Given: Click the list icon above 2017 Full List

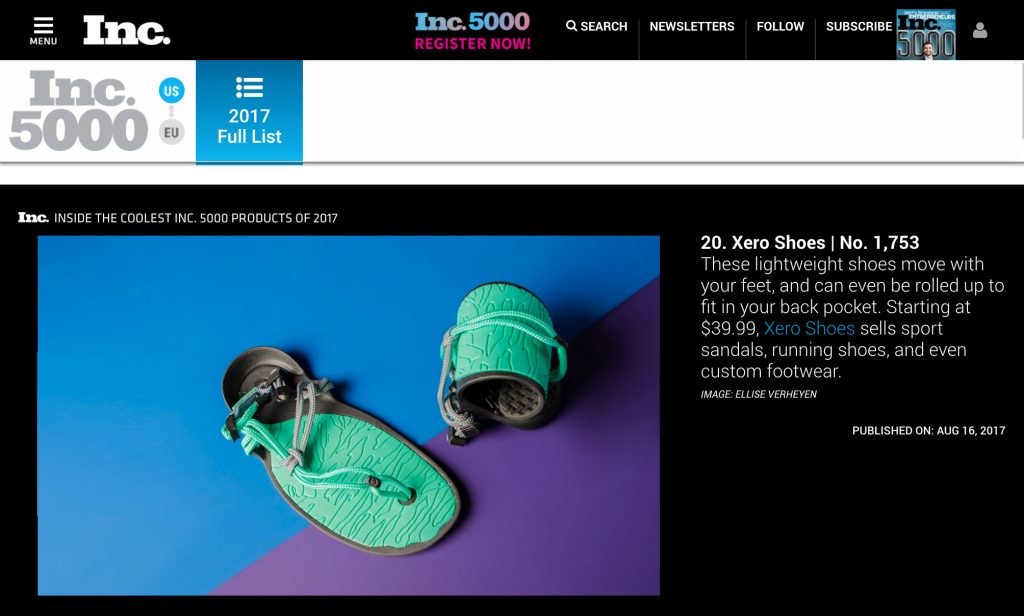Looking at the screenshot, I should pyautogui.click(x=249, y=87).
